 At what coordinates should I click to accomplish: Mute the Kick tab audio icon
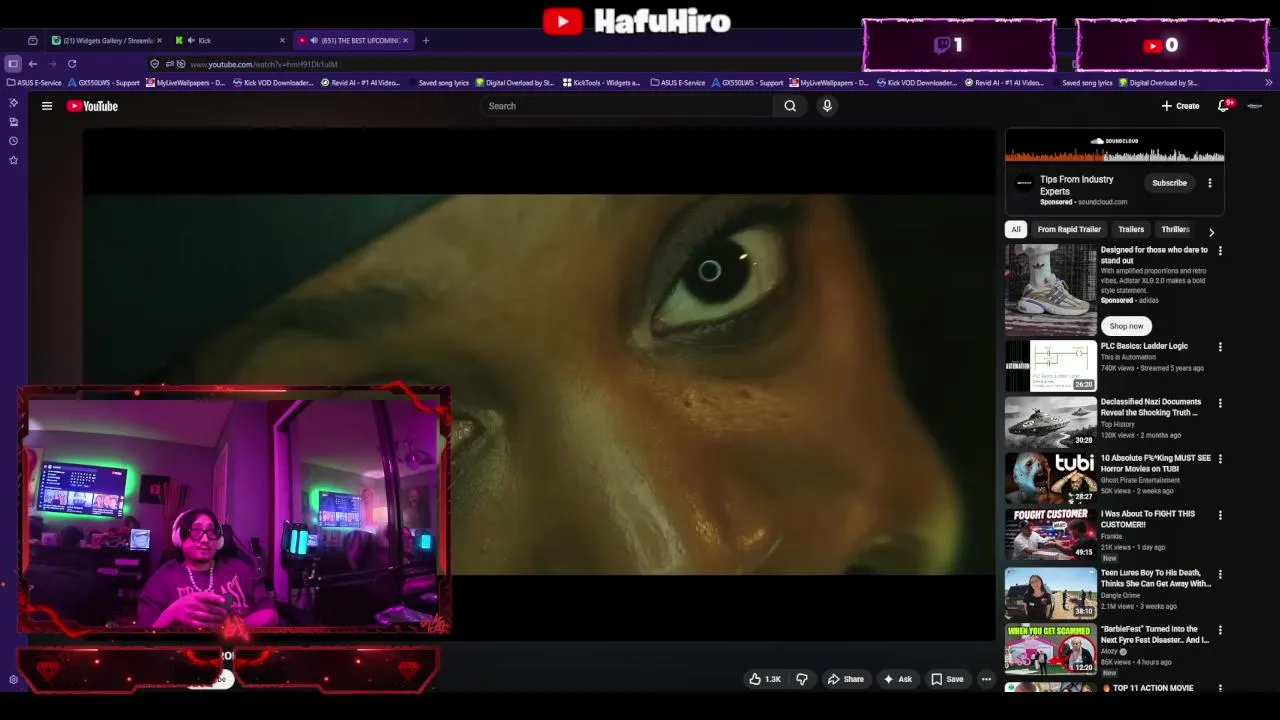tap(191, 41)
